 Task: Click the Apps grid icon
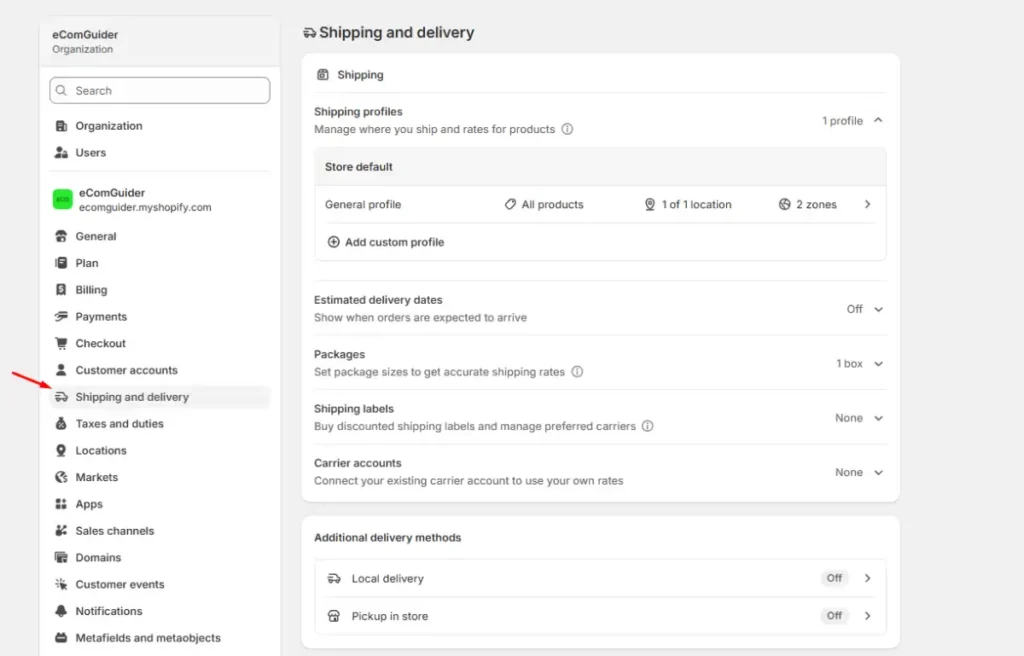click(61, 504)
